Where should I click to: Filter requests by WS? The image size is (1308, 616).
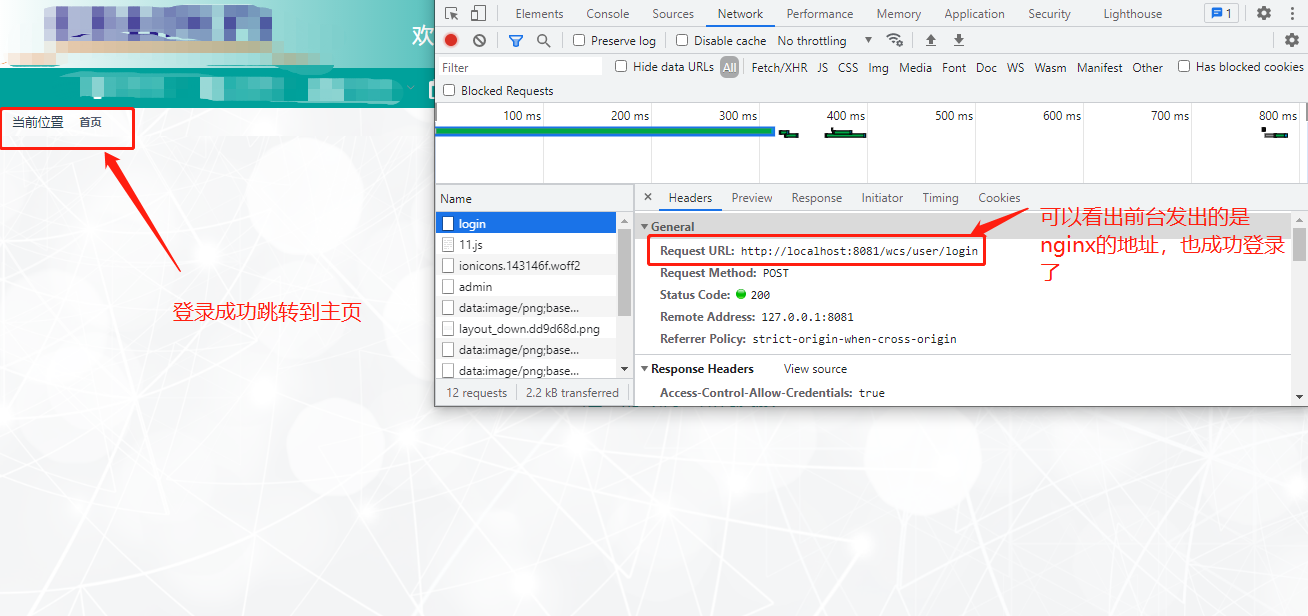pos(1015,68)
